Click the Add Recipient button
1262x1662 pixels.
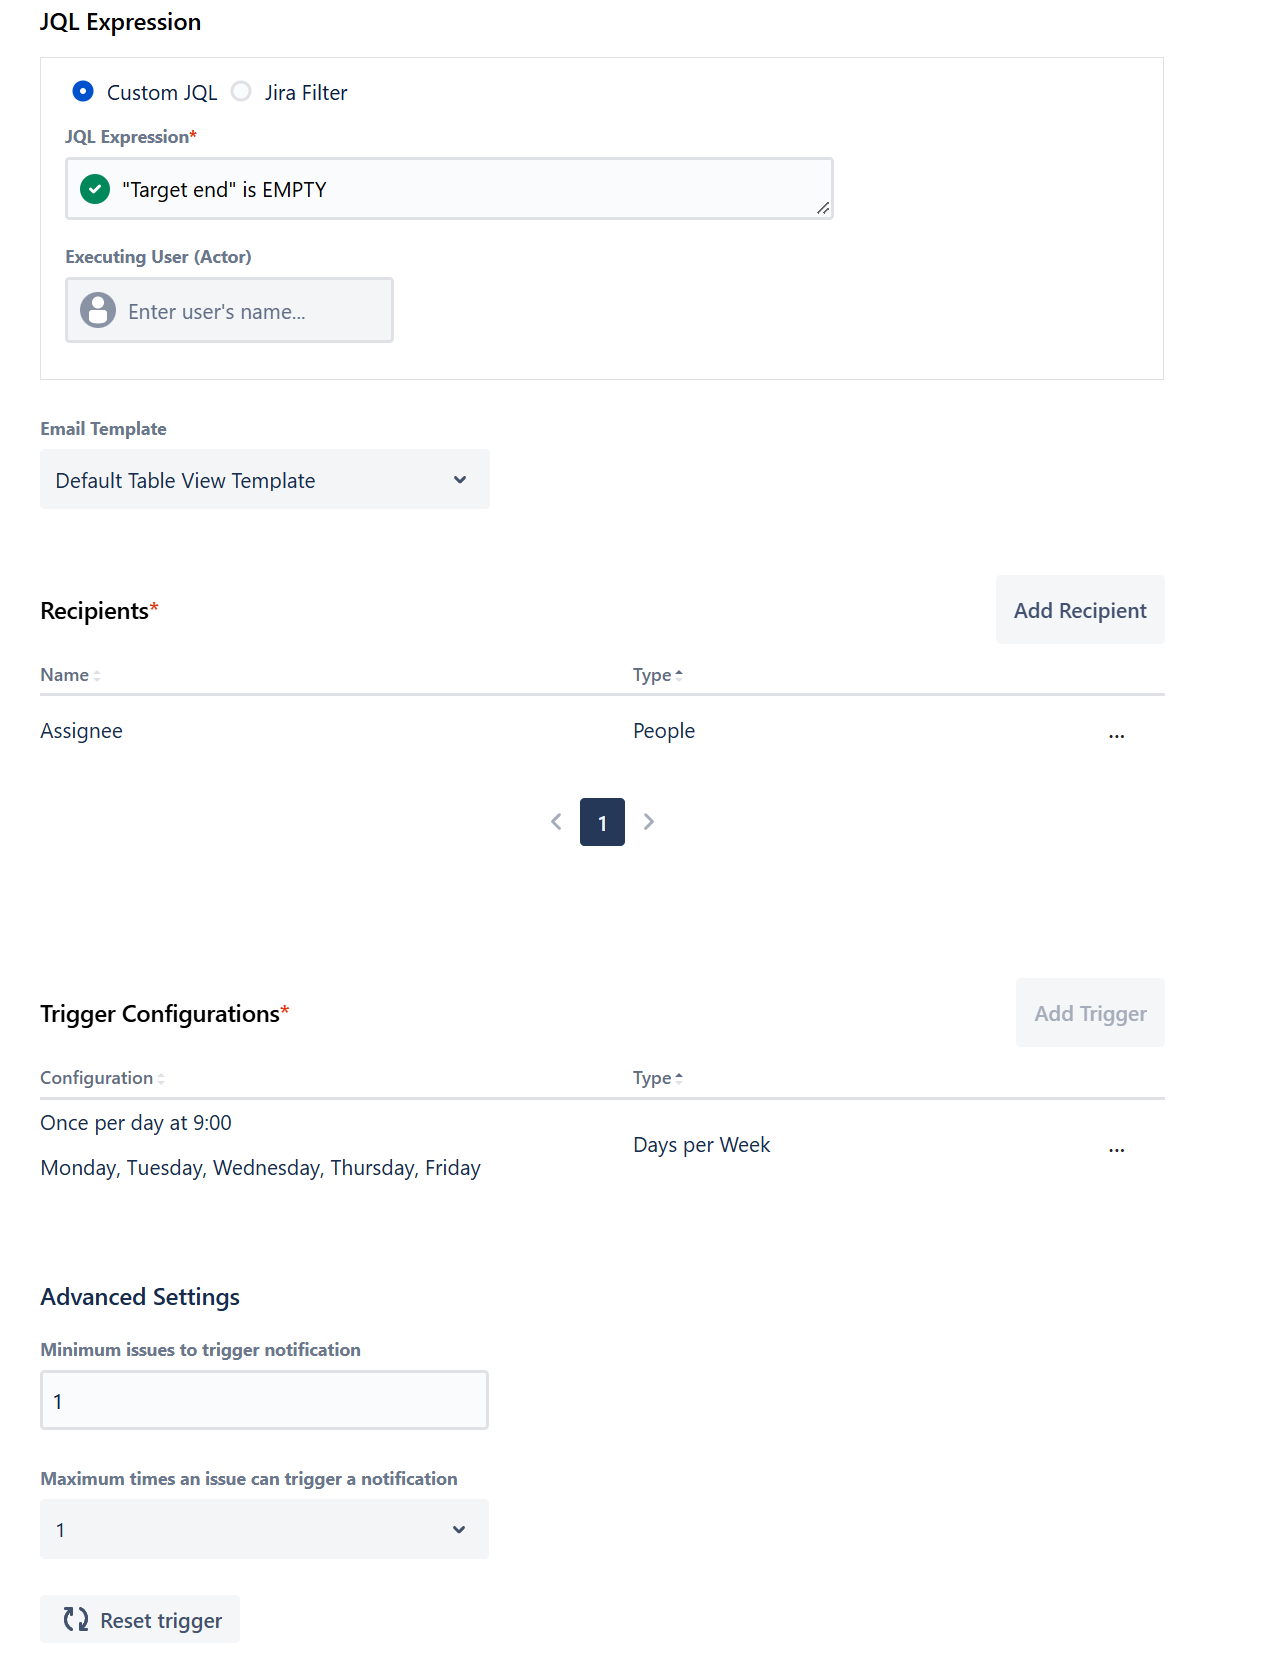tap(1080, 609)
